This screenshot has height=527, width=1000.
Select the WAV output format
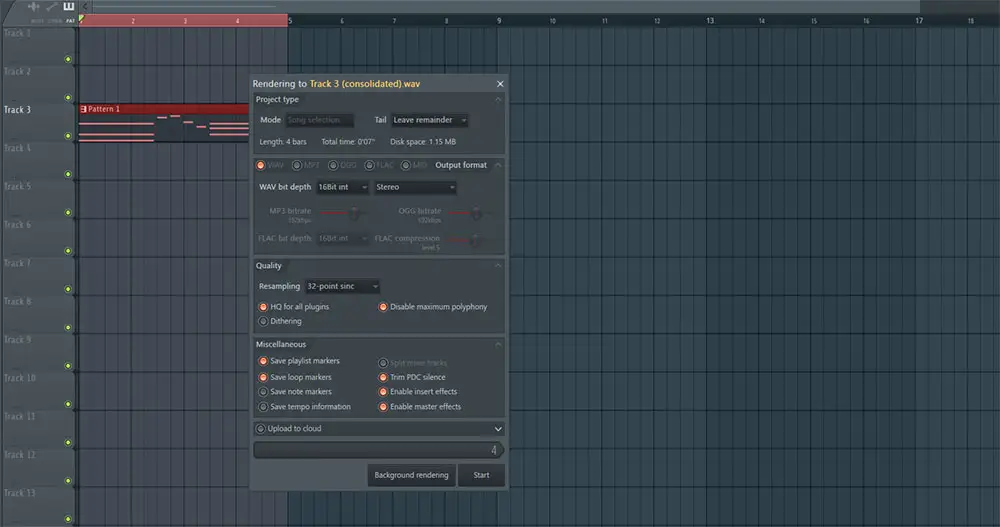(261, 165)
